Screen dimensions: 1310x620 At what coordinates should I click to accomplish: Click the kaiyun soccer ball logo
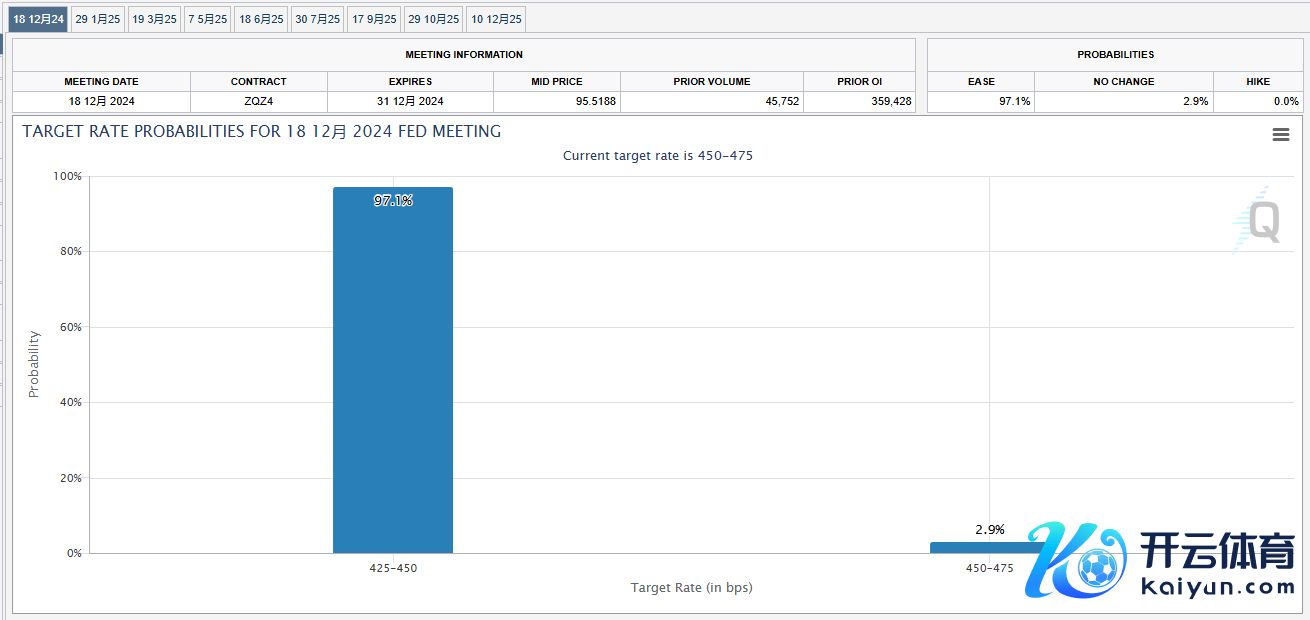pos(1096,568)
